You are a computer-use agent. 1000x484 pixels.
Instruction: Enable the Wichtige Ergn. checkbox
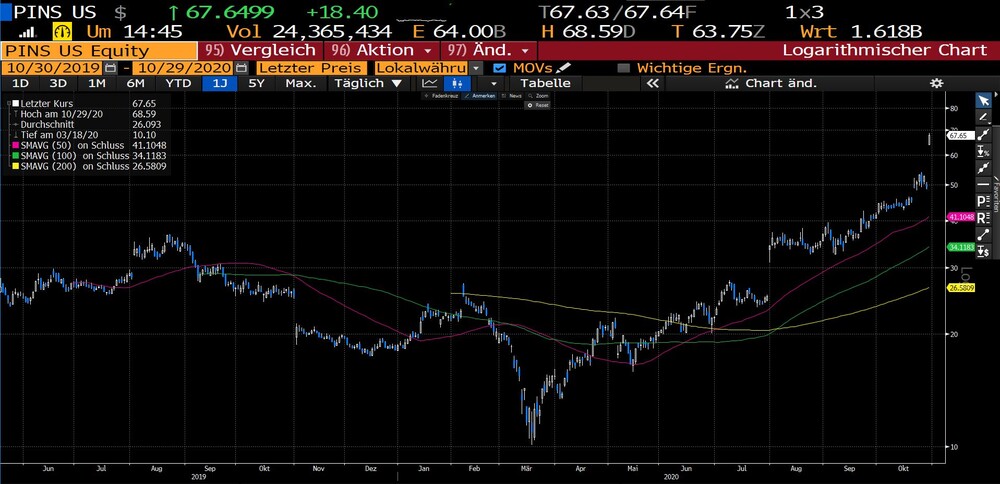point(624,68)
